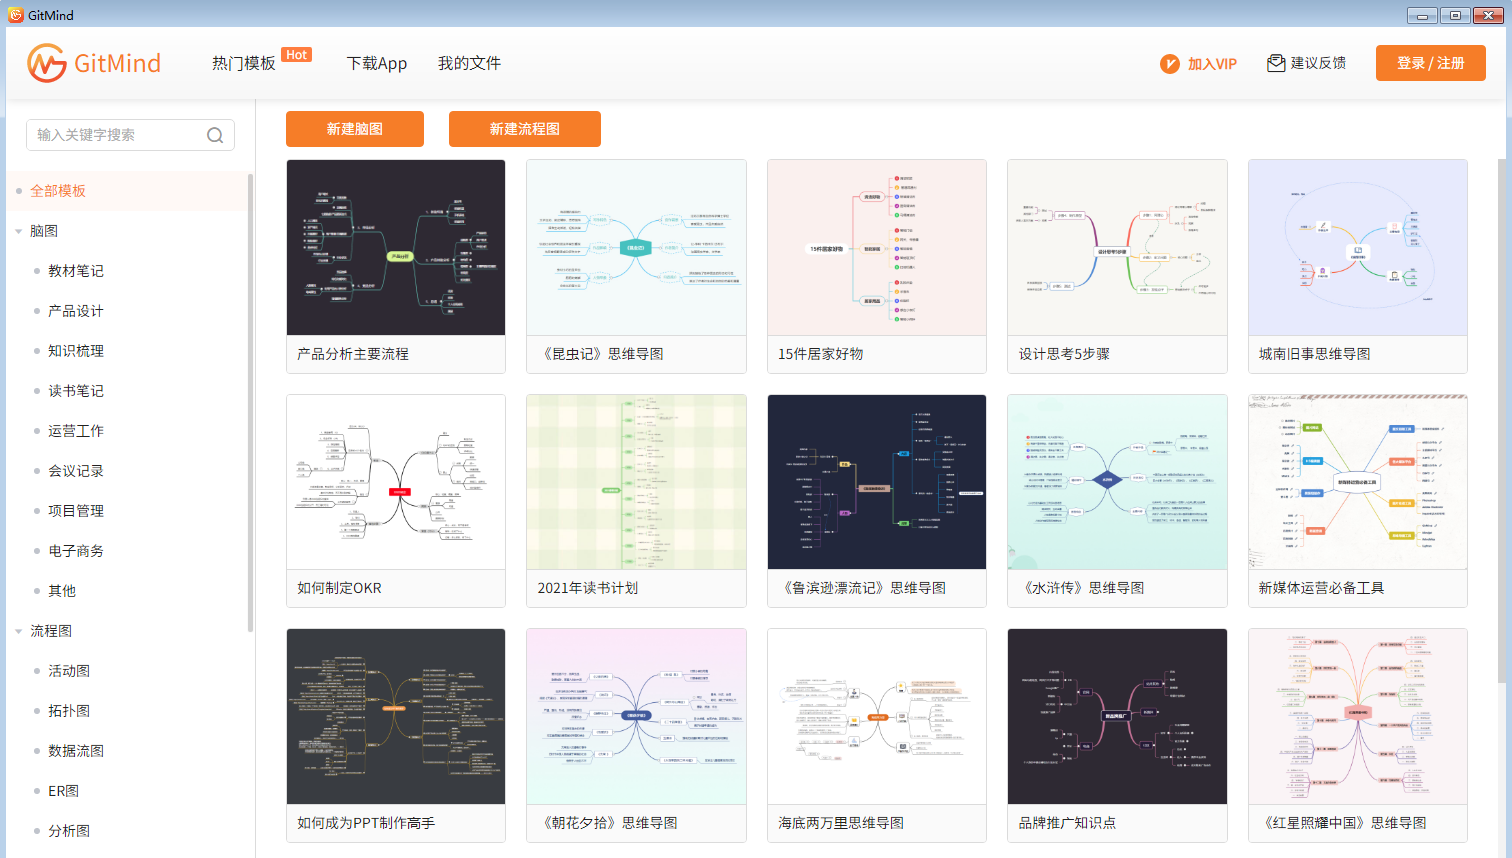Click the 新建脑图 button
The height and width of the screenshot is (858, 1512).
point(355,129)
